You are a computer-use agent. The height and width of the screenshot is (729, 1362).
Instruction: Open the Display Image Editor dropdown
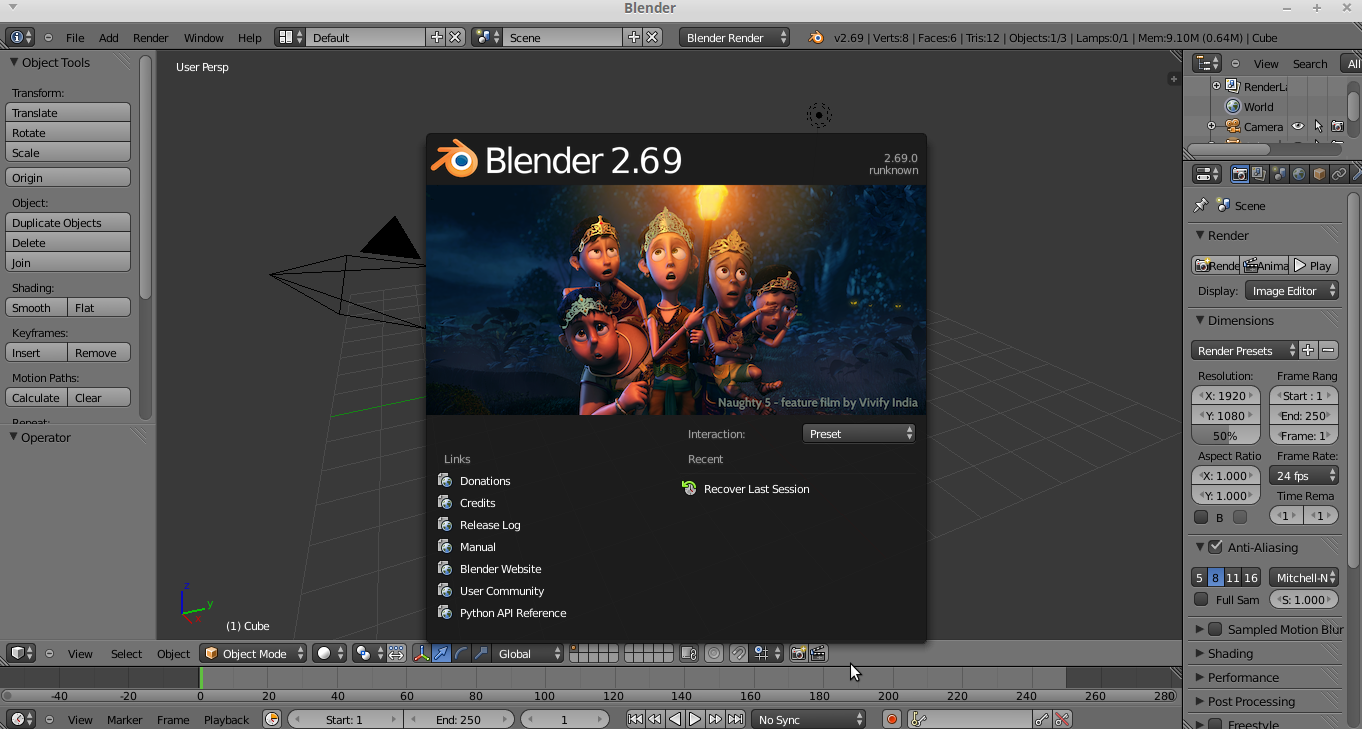1292,290
